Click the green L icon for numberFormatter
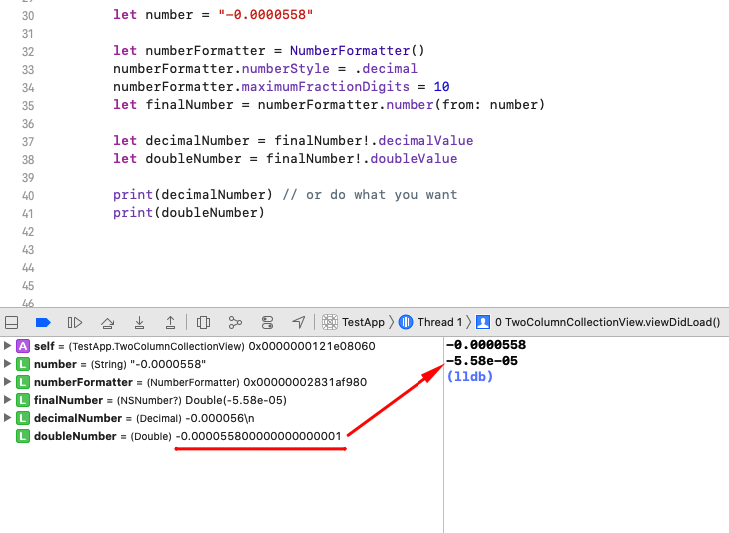 pyautogui.click(x=23, y=382)
